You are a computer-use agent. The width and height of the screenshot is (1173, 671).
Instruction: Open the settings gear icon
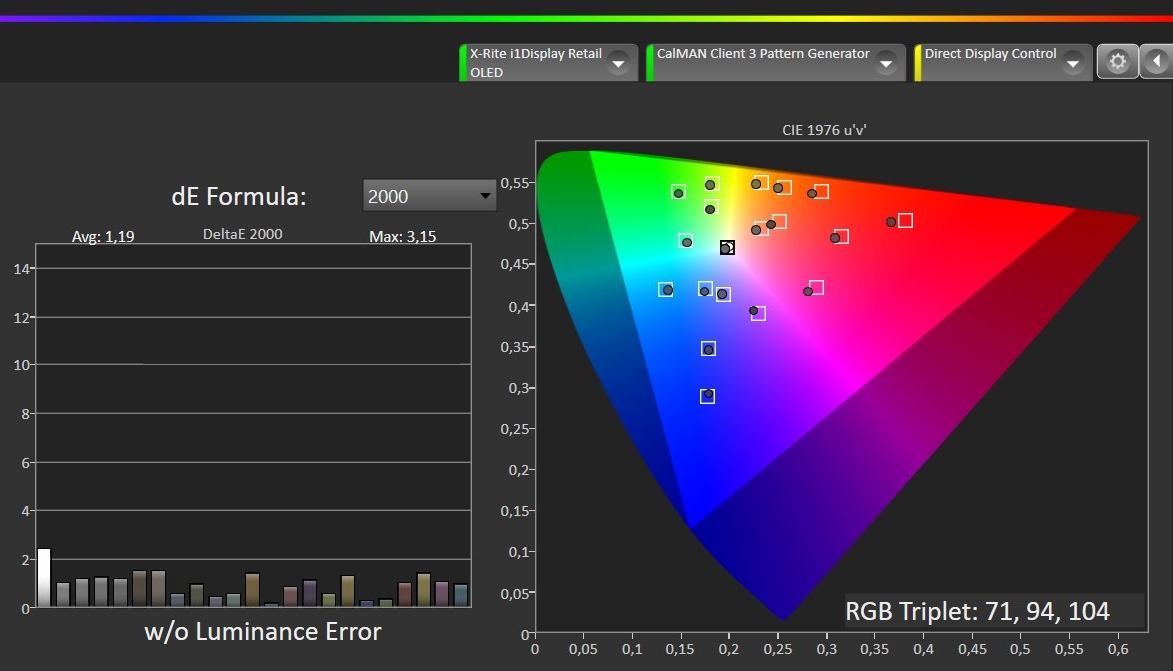(x=1117, y=62)
